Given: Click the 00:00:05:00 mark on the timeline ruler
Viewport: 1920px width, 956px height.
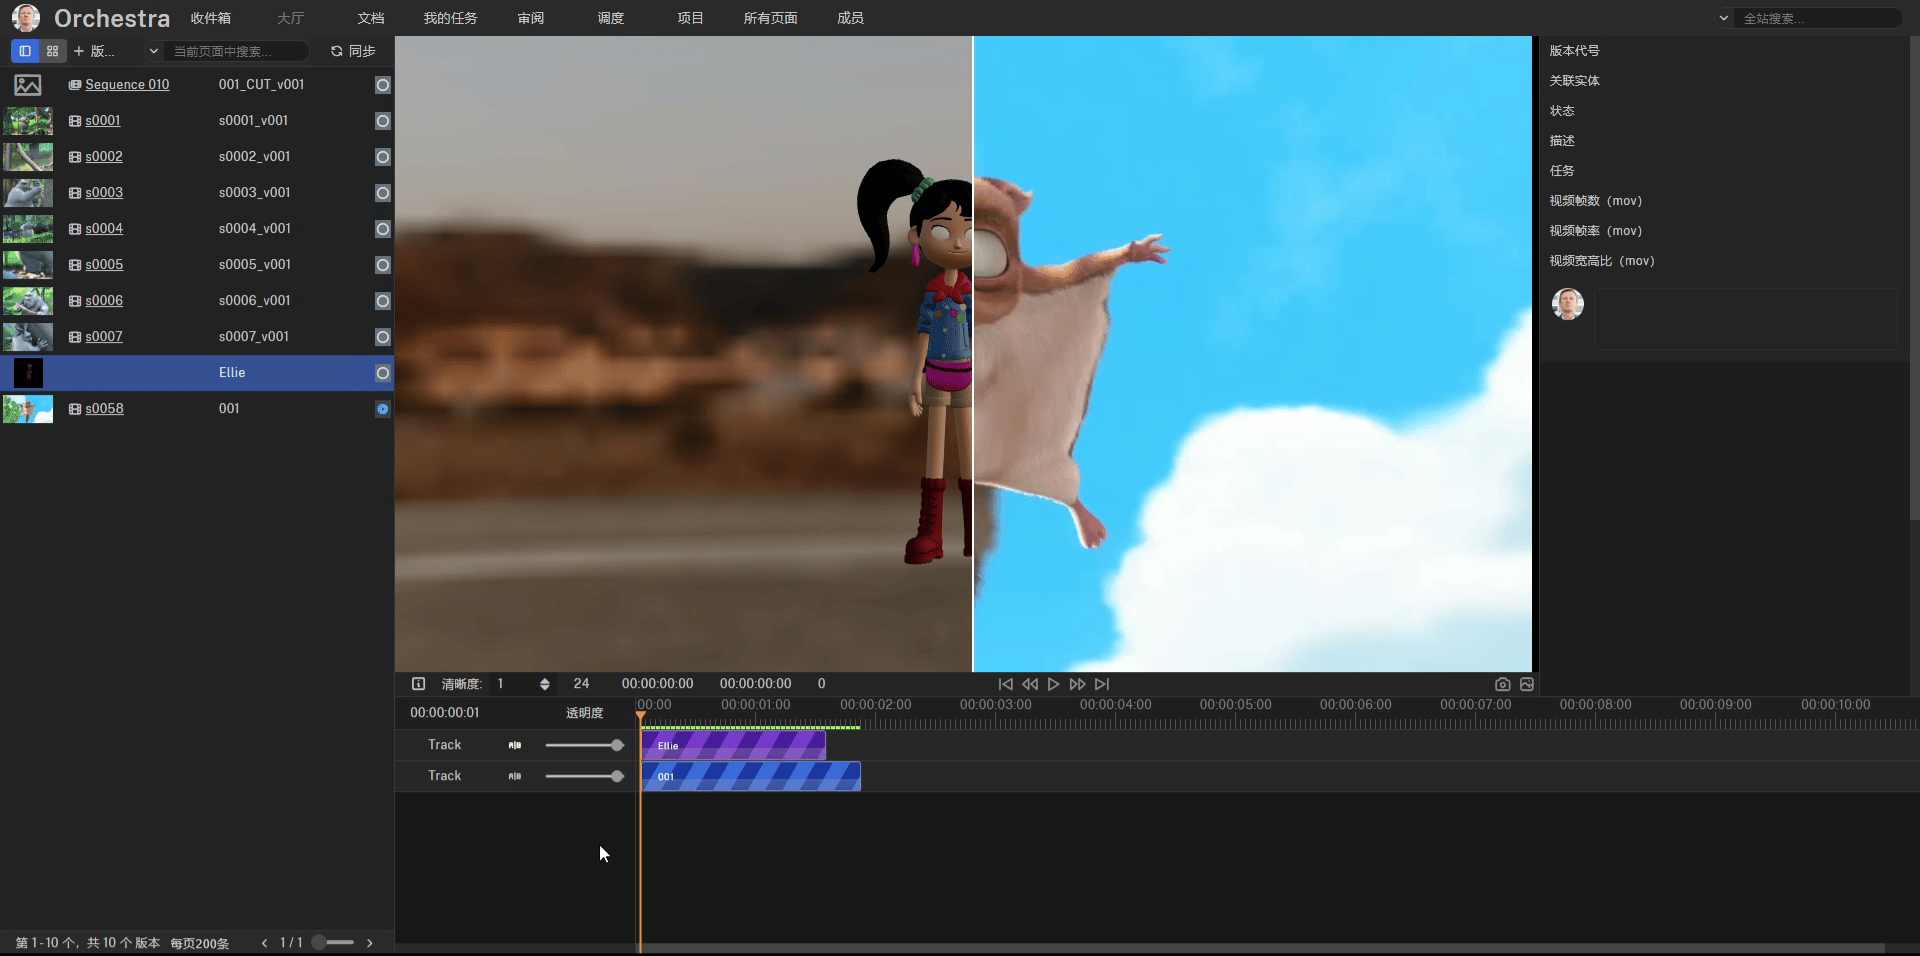Looking at the screenshot, I should pos(1236,705).
